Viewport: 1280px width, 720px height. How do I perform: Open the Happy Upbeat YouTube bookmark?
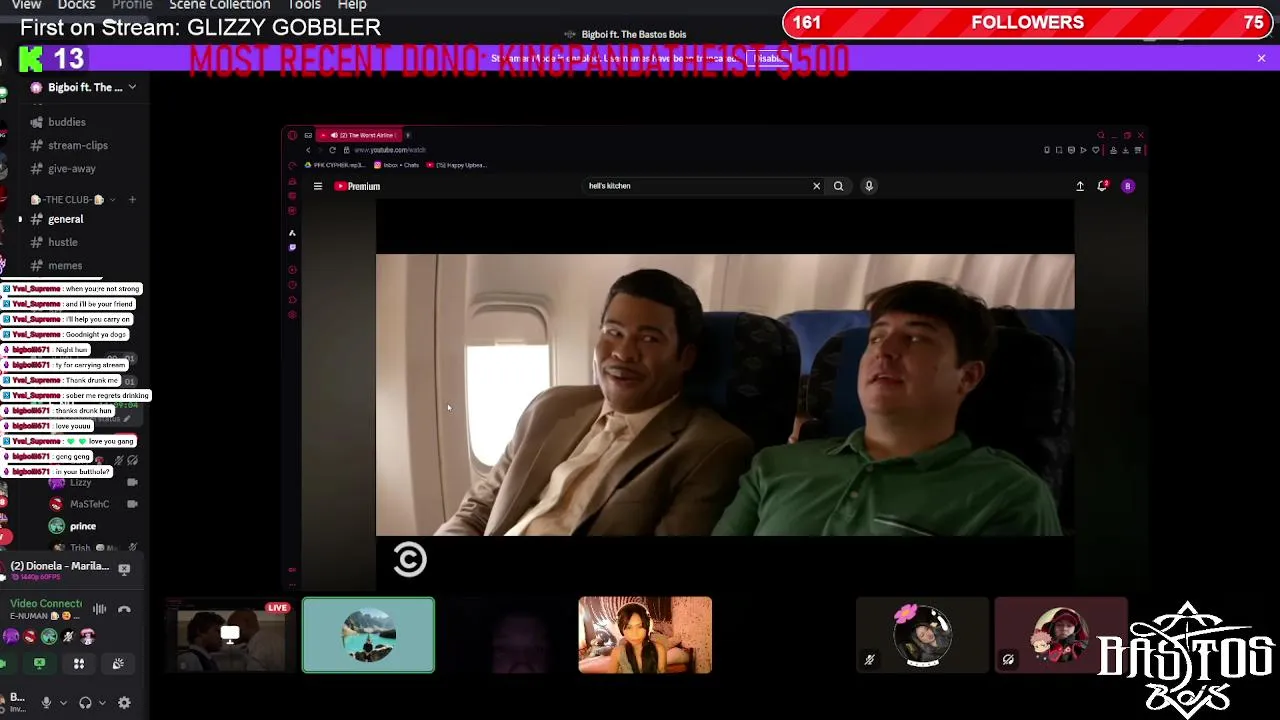click(459, 165)
